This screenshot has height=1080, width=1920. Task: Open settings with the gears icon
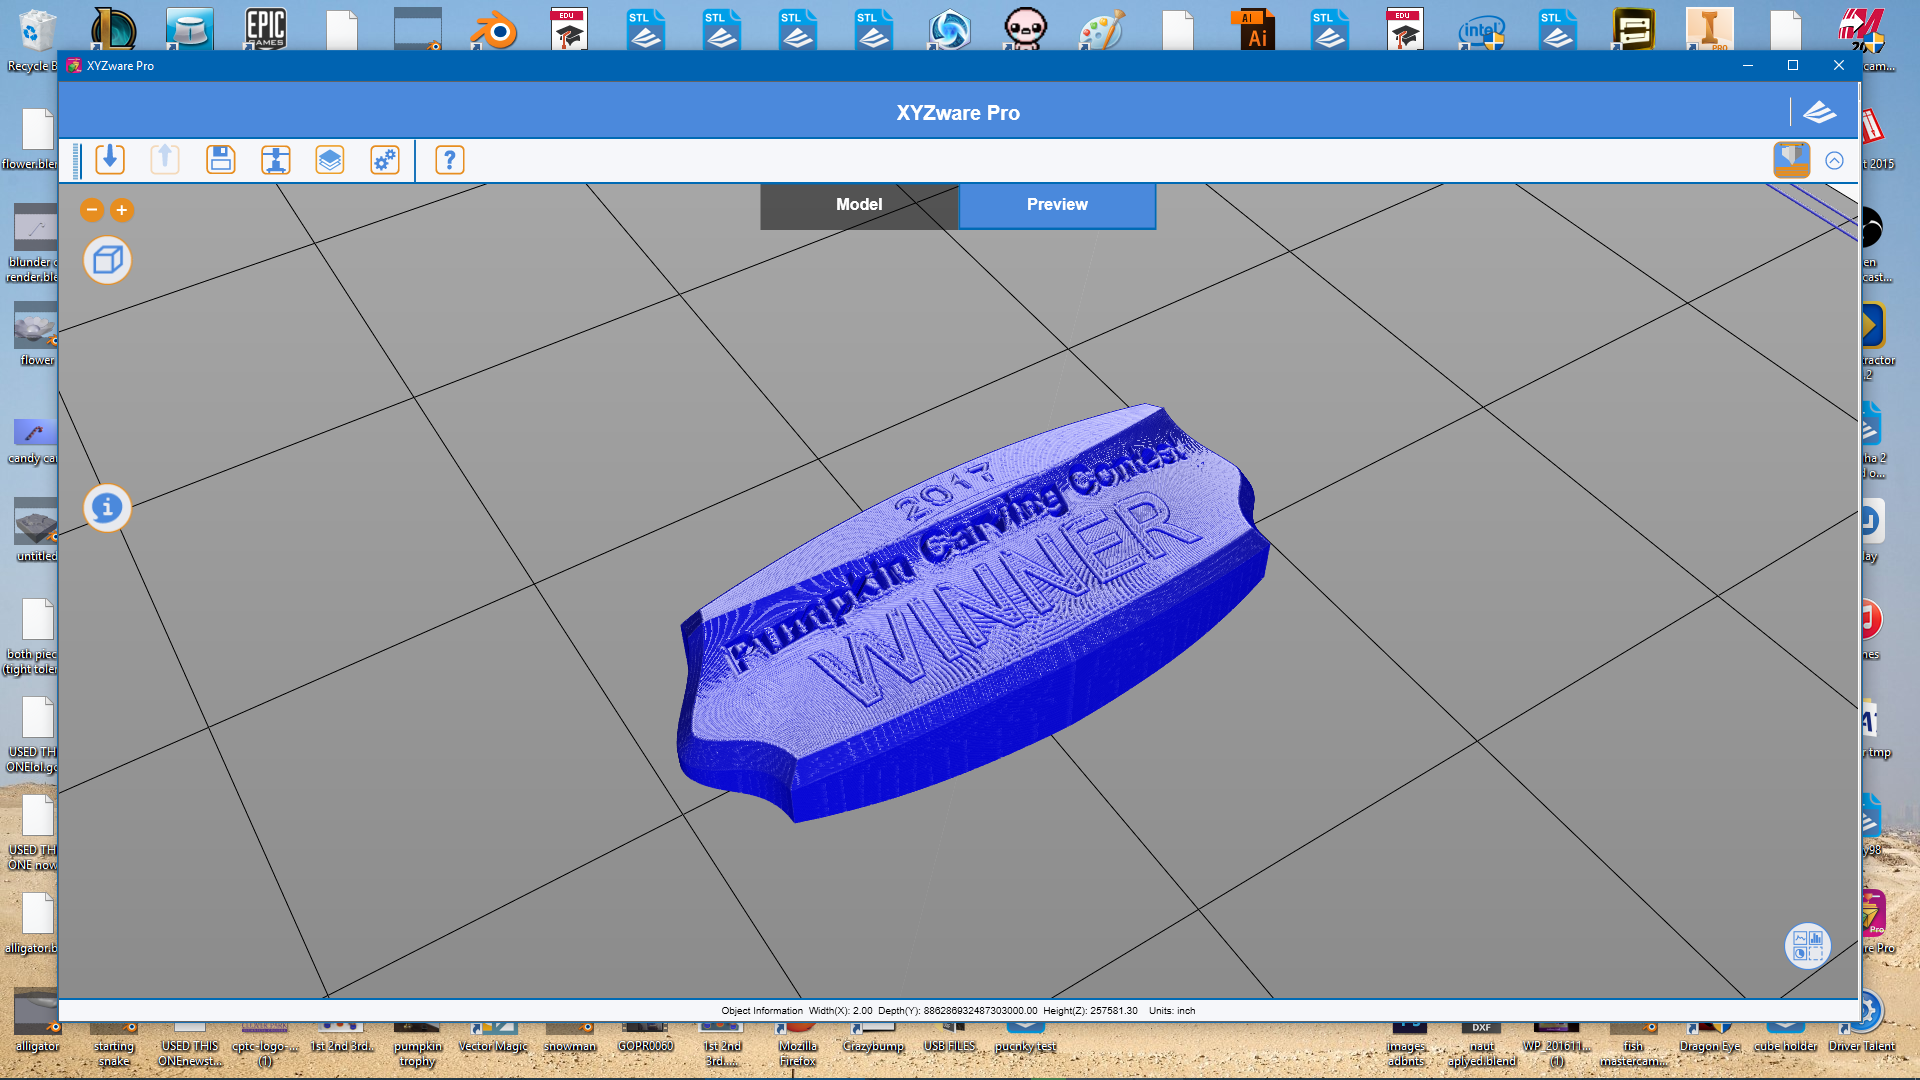[x=385, y=160]
